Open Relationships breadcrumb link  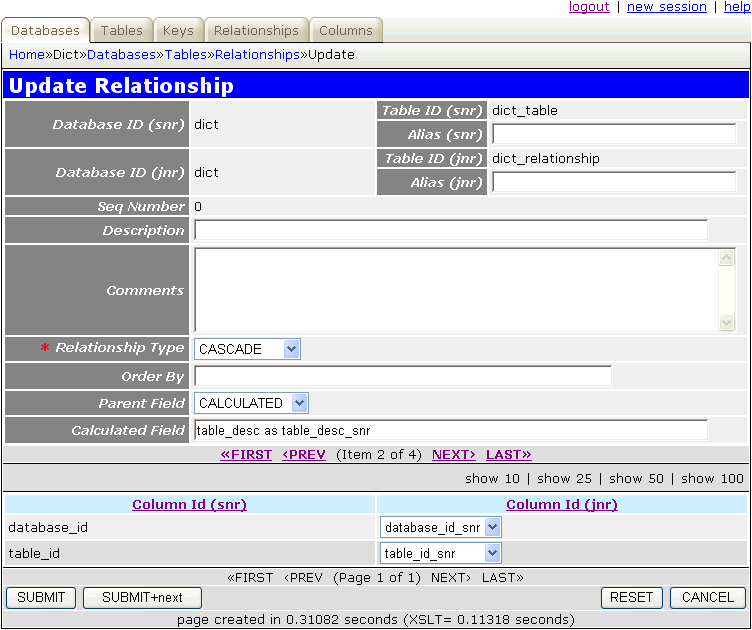point(257,55)
